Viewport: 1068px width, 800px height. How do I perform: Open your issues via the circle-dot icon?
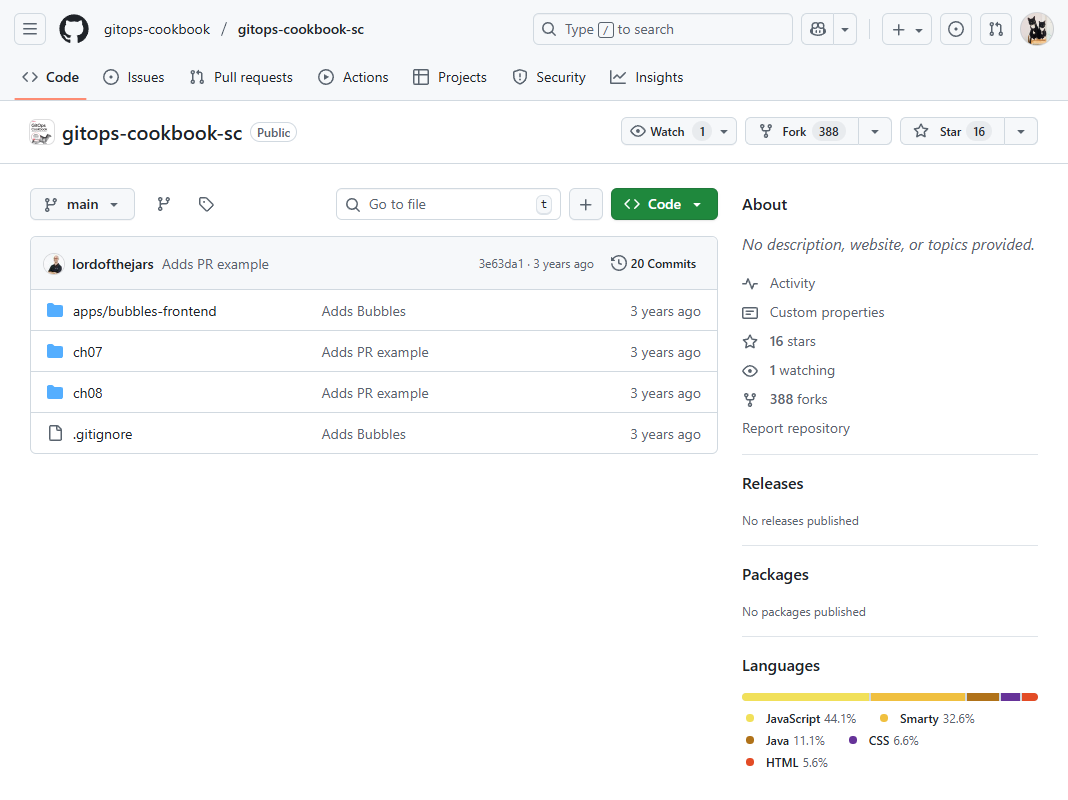pos(956,29)
